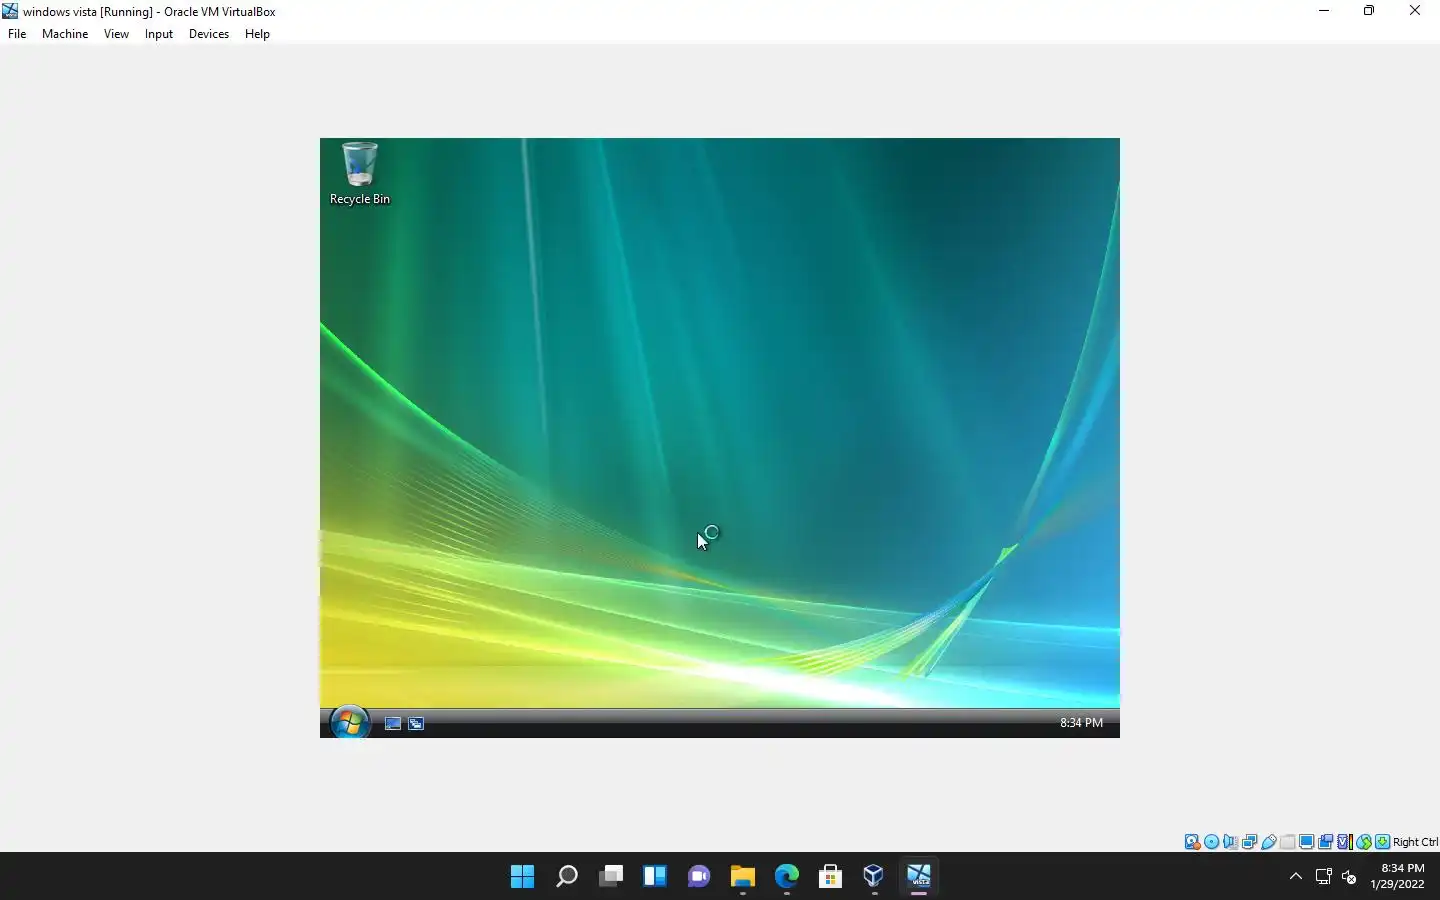Open Microsoft Store on host taskbar
The height and width of the screenshot is (900, 1440).
(830, 877)
